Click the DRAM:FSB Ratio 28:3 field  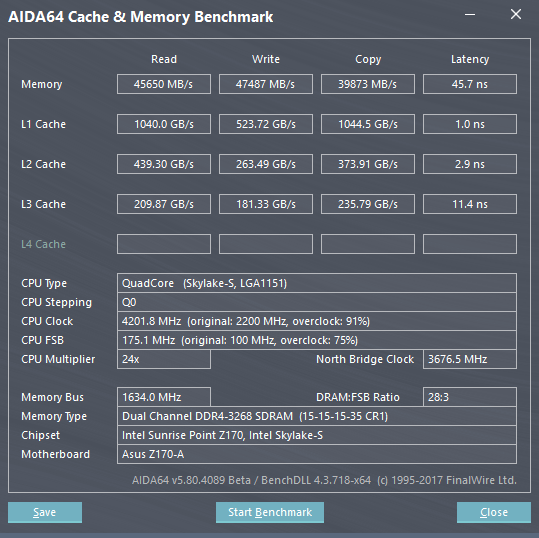[470, 397]
